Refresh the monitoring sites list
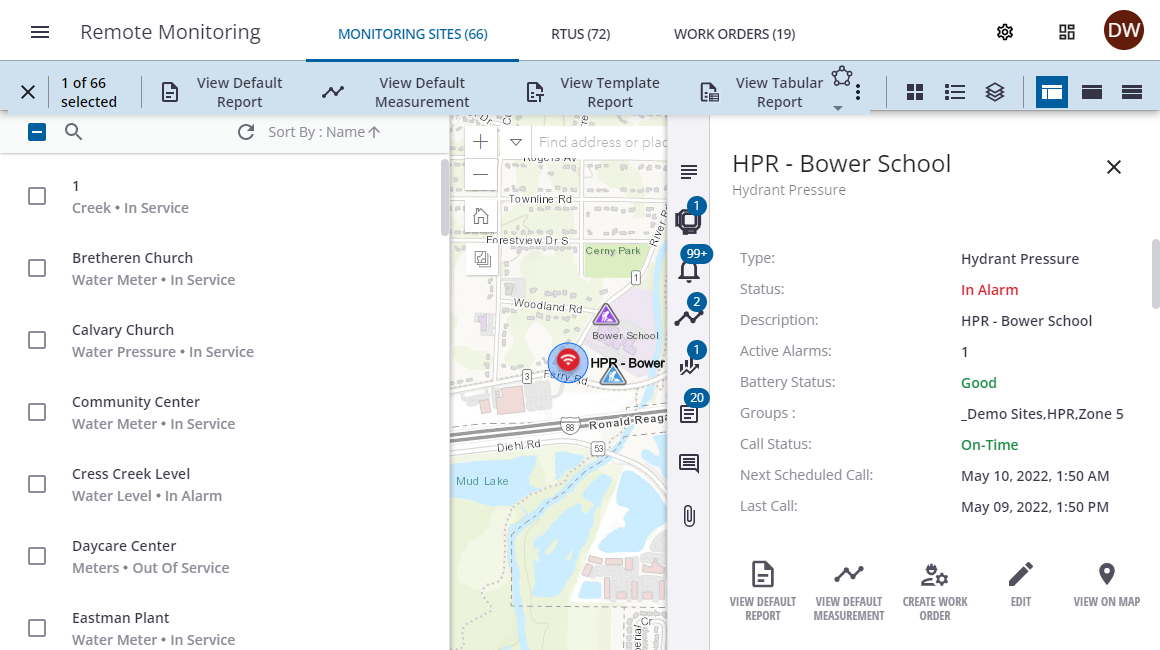 (x=246, y=132)
